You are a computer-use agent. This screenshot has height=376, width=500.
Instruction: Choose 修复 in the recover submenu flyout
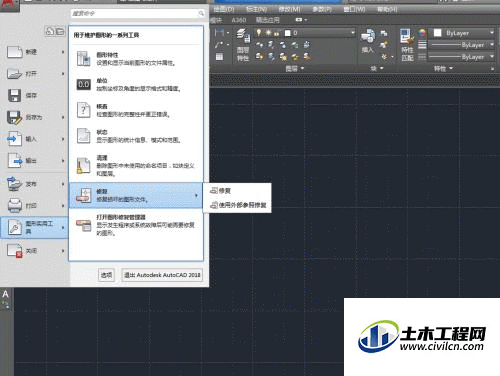pyautogui.click(x=237, y=191)
